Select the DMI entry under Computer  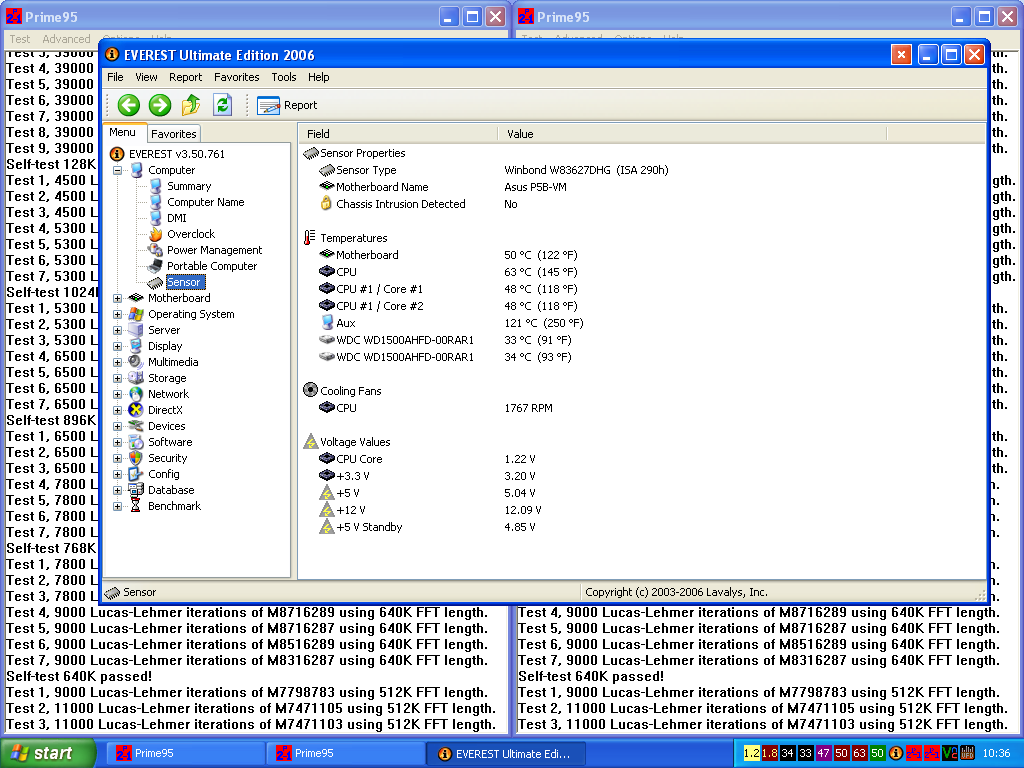pyautogui.click(x=176, y=218)
